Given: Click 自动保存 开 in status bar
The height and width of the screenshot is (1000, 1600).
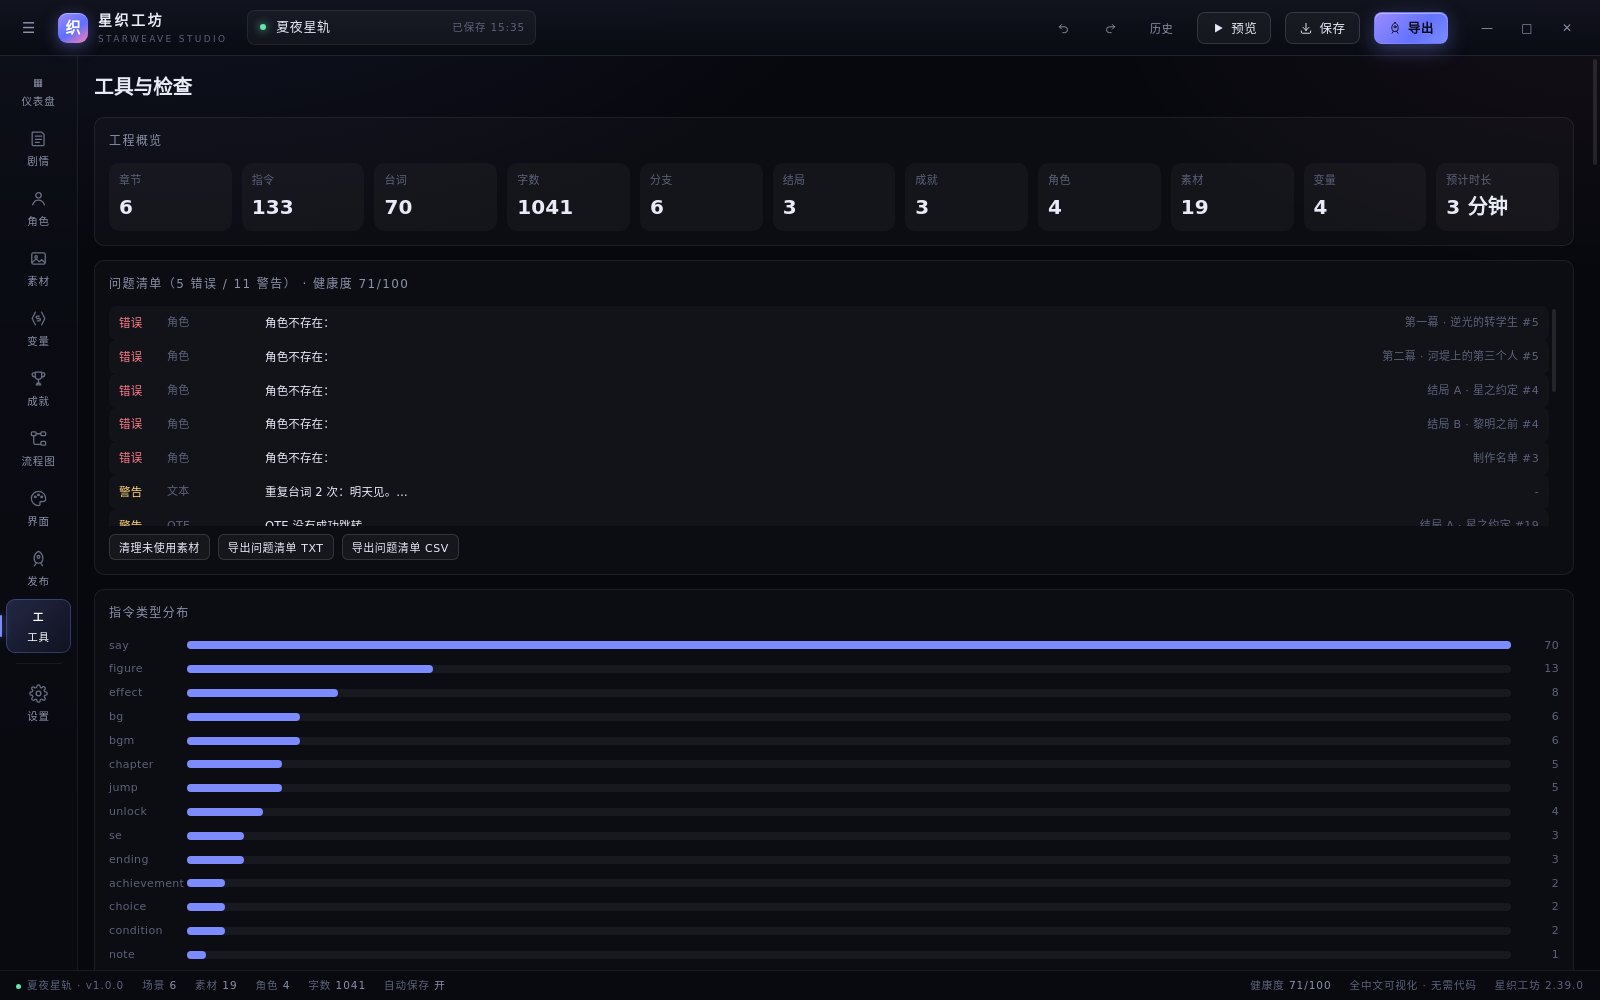Looking at the screenshot, I should click(414, 985).
